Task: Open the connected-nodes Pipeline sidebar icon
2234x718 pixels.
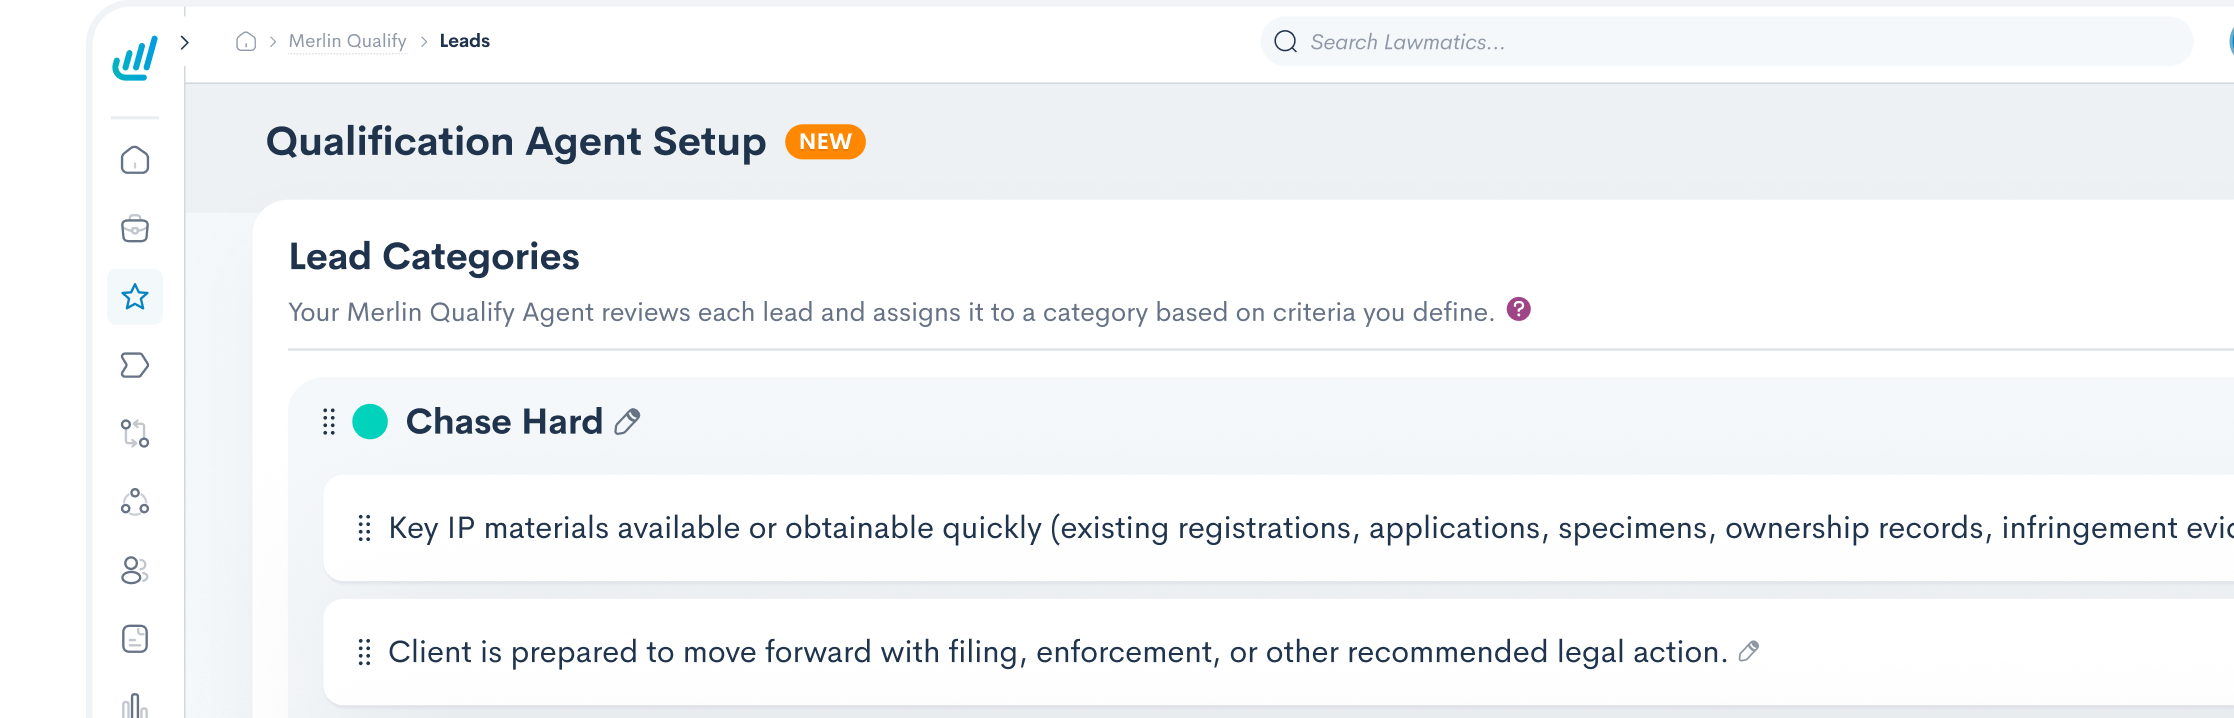Action: point(135,501)
